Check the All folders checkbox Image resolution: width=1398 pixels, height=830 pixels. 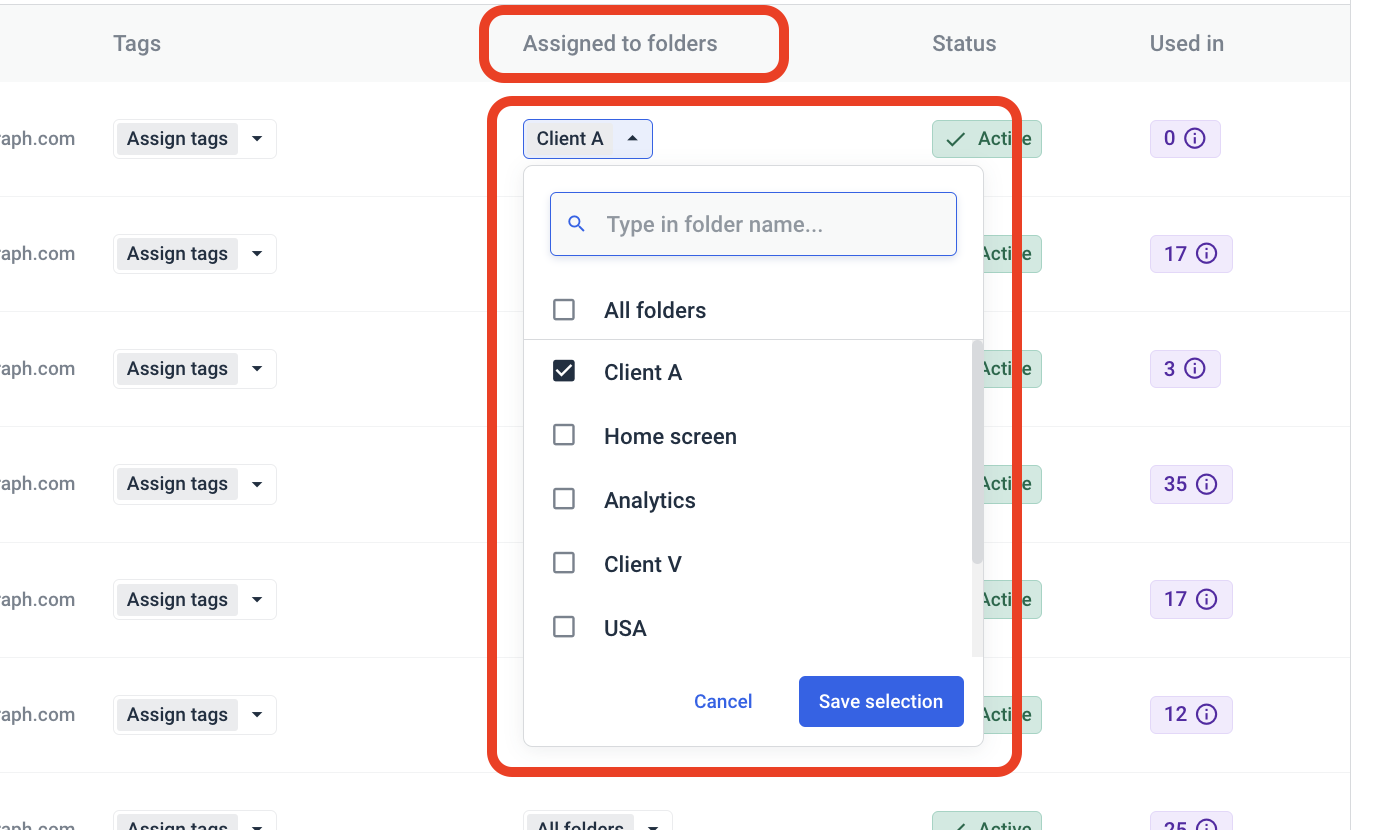[x=564, y=310]
